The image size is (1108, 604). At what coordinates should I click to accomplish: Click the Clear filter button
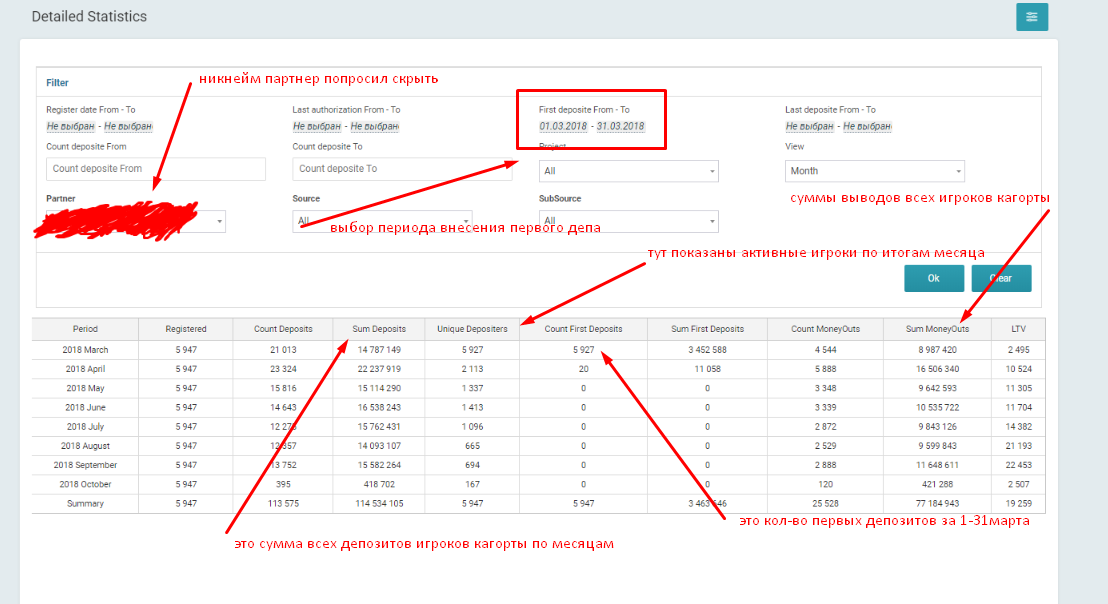1001,278
